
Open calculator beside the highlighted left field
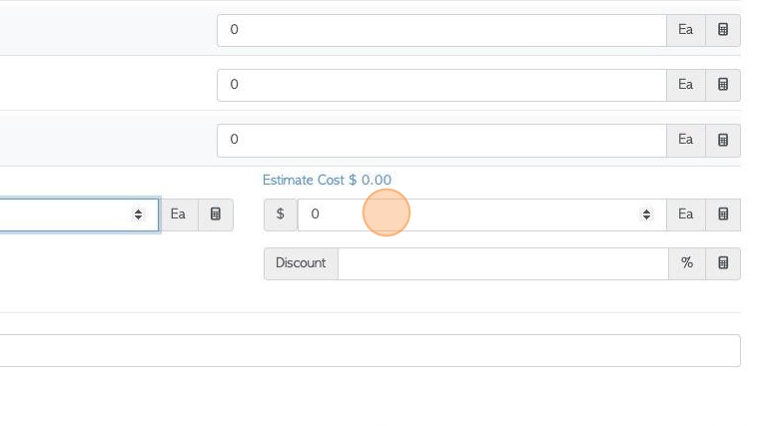coord(215,214)
